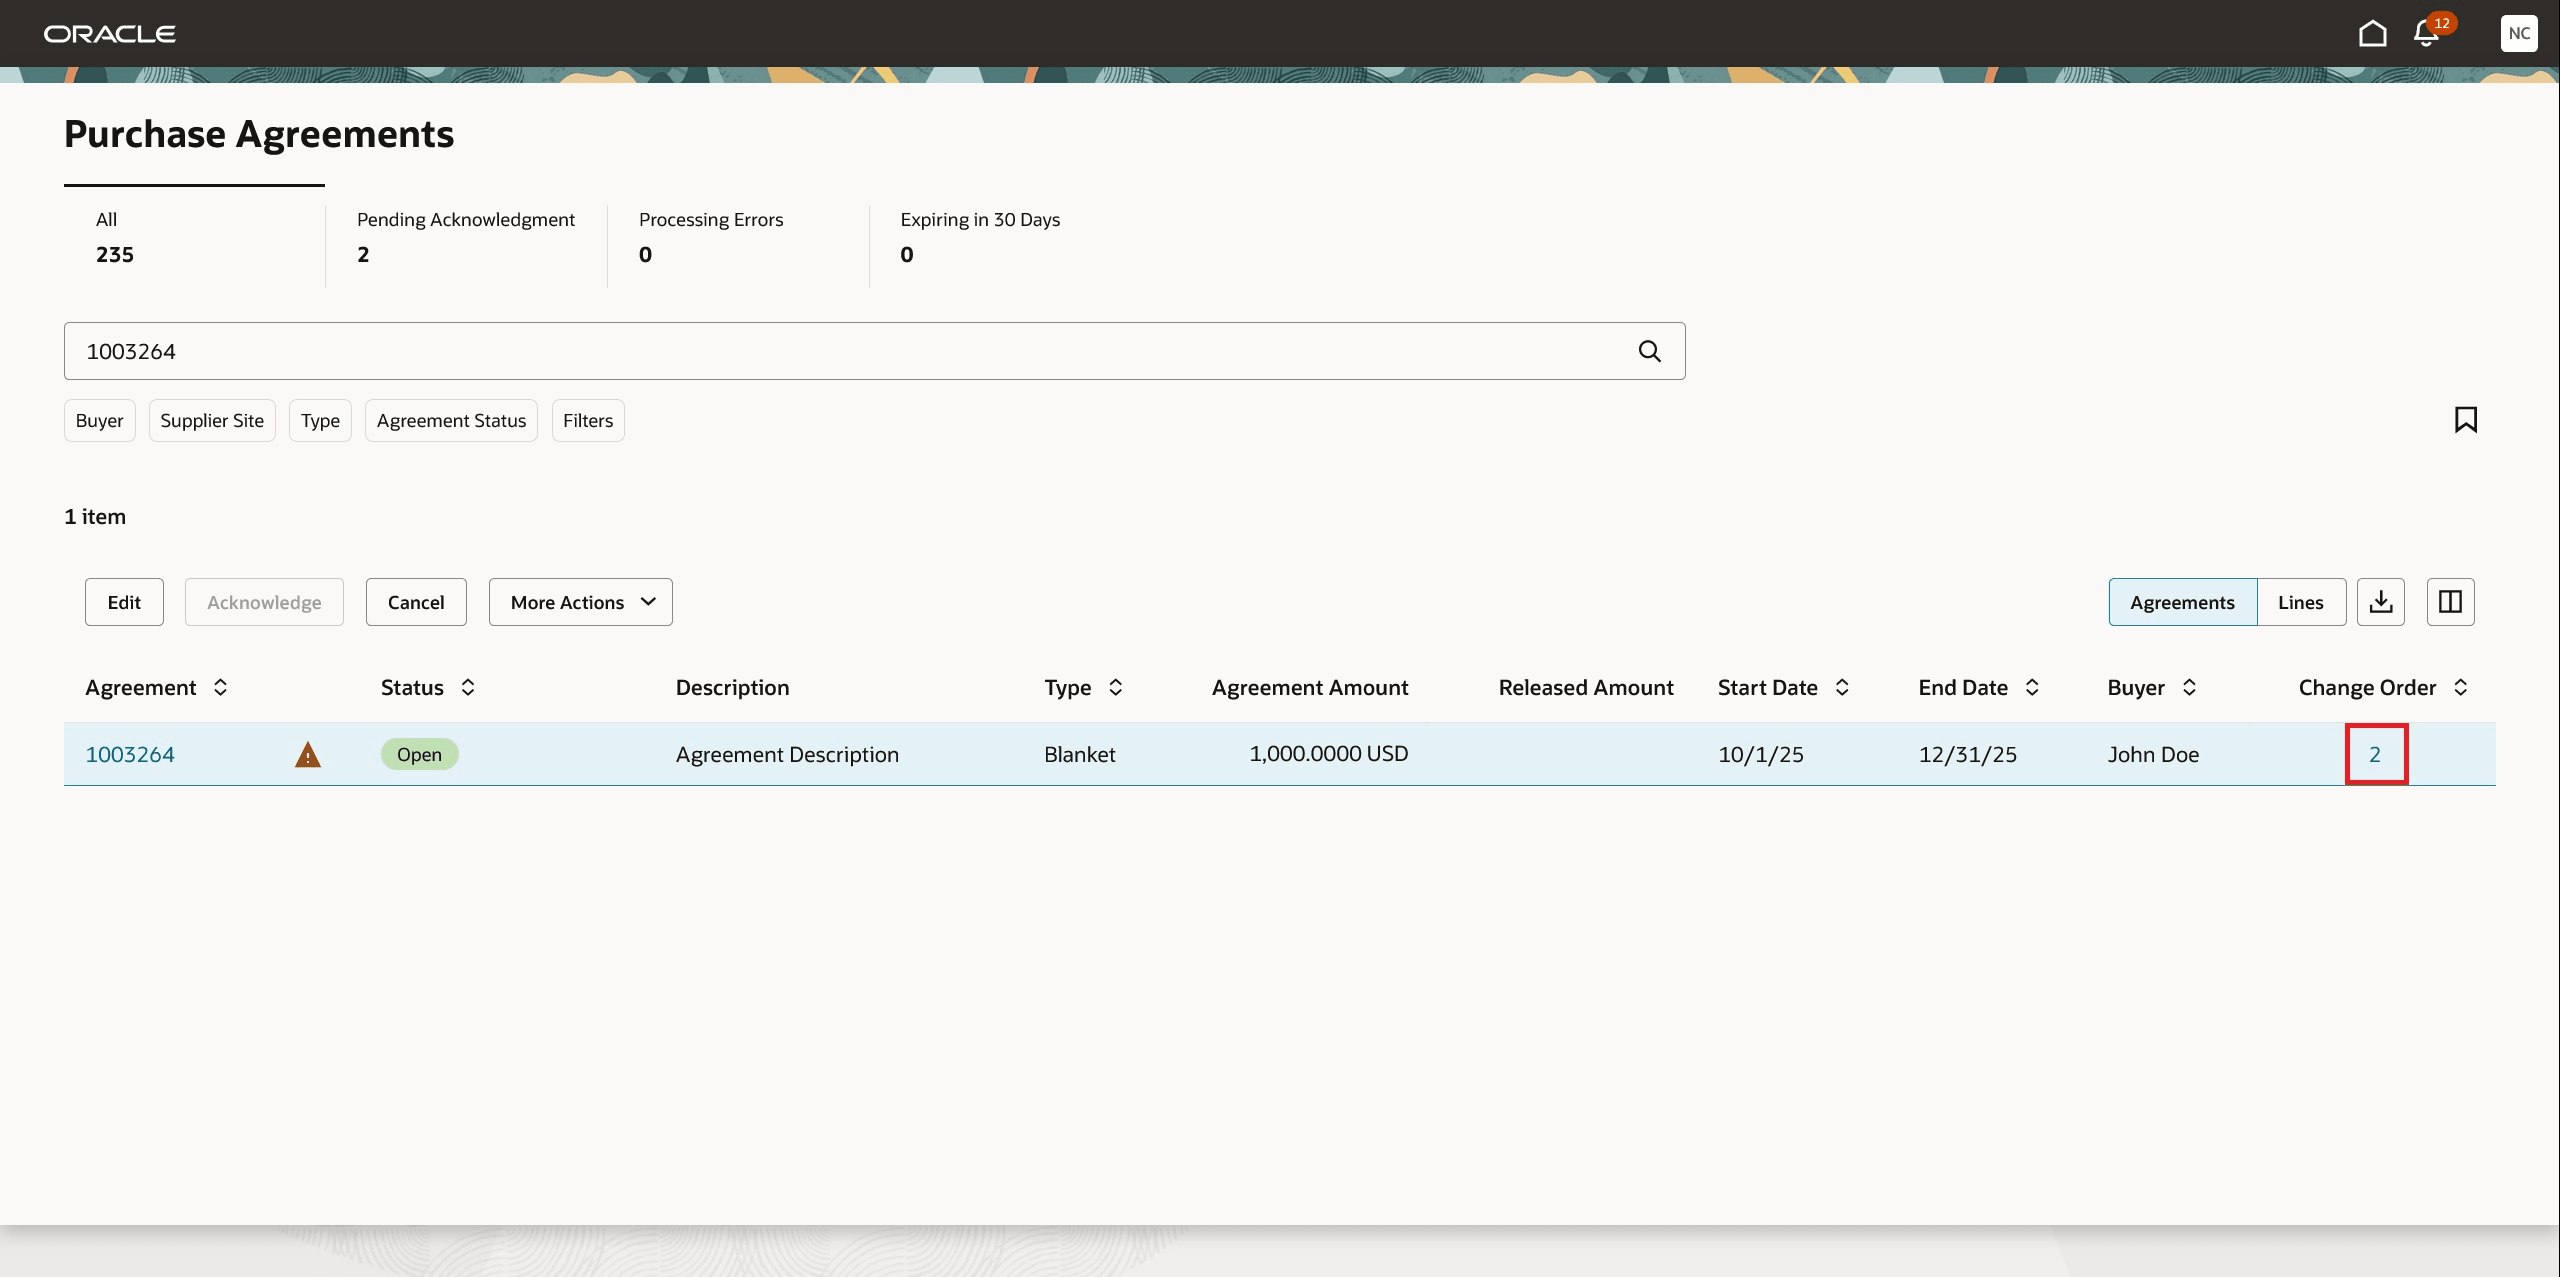2560x1277 pixels.
Task: Switch to the Pending Acknowledgment tab
Action: 466,237
